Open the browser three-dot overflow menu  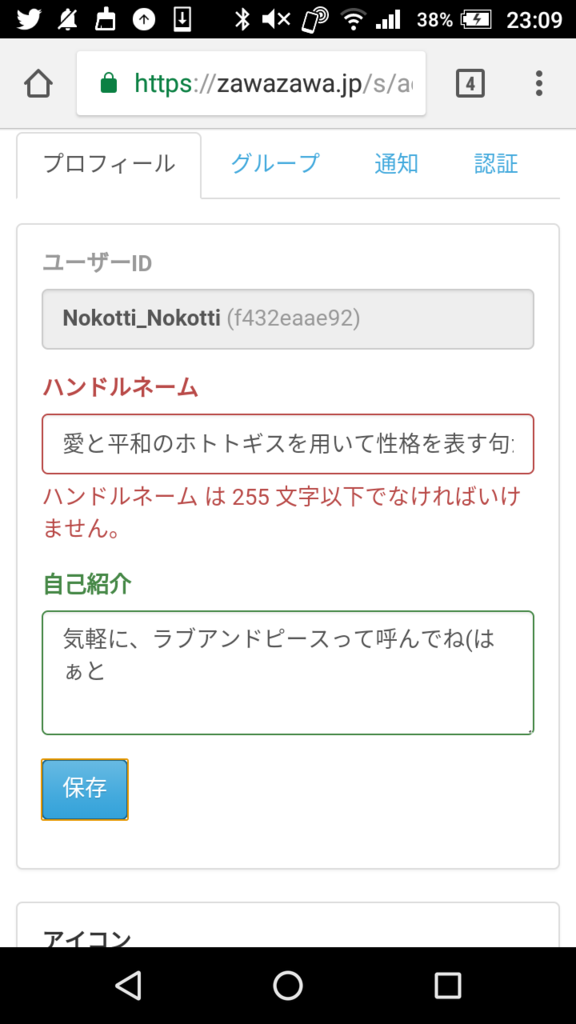tap(539, 84)
